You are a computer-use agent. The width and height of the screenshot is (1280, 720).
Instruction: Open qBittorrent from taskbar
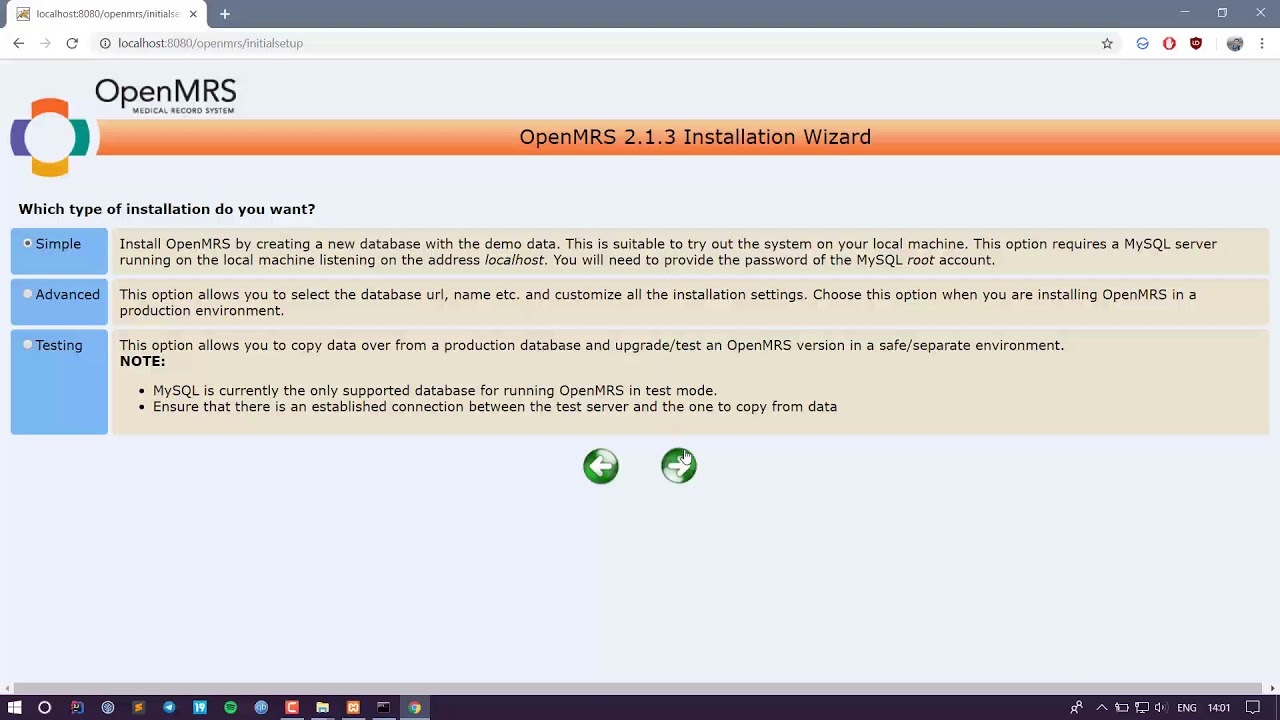point(261,708)
